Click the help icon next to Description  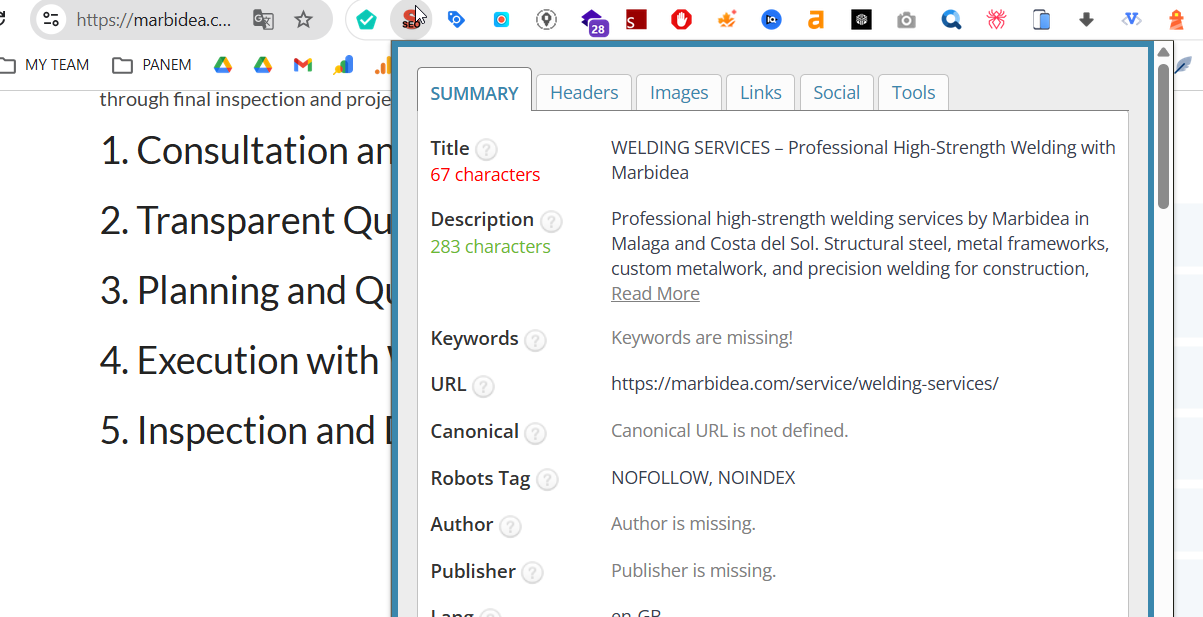(x=551, y=221)
